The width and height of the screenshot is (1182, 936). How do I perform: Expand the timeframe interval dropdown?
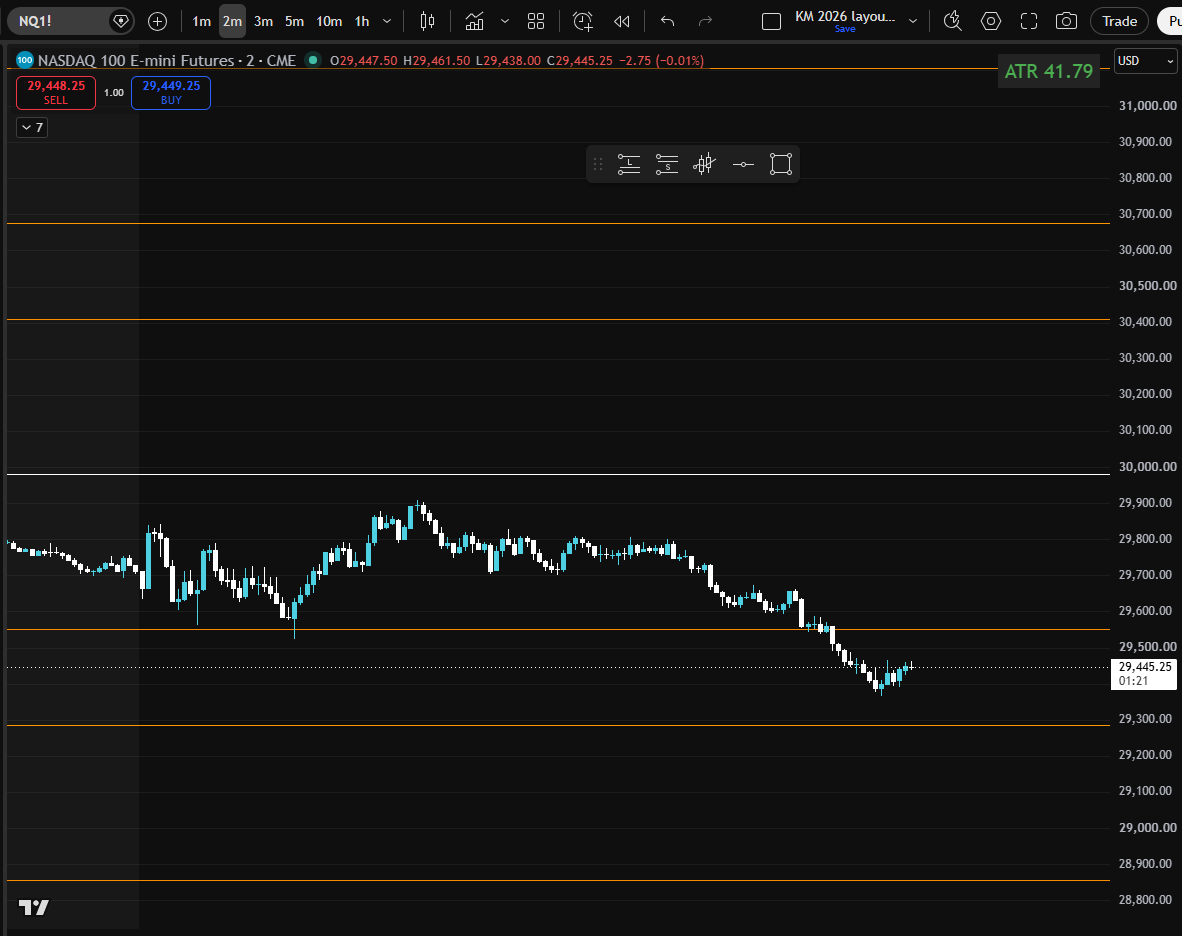tap(387, 21)
